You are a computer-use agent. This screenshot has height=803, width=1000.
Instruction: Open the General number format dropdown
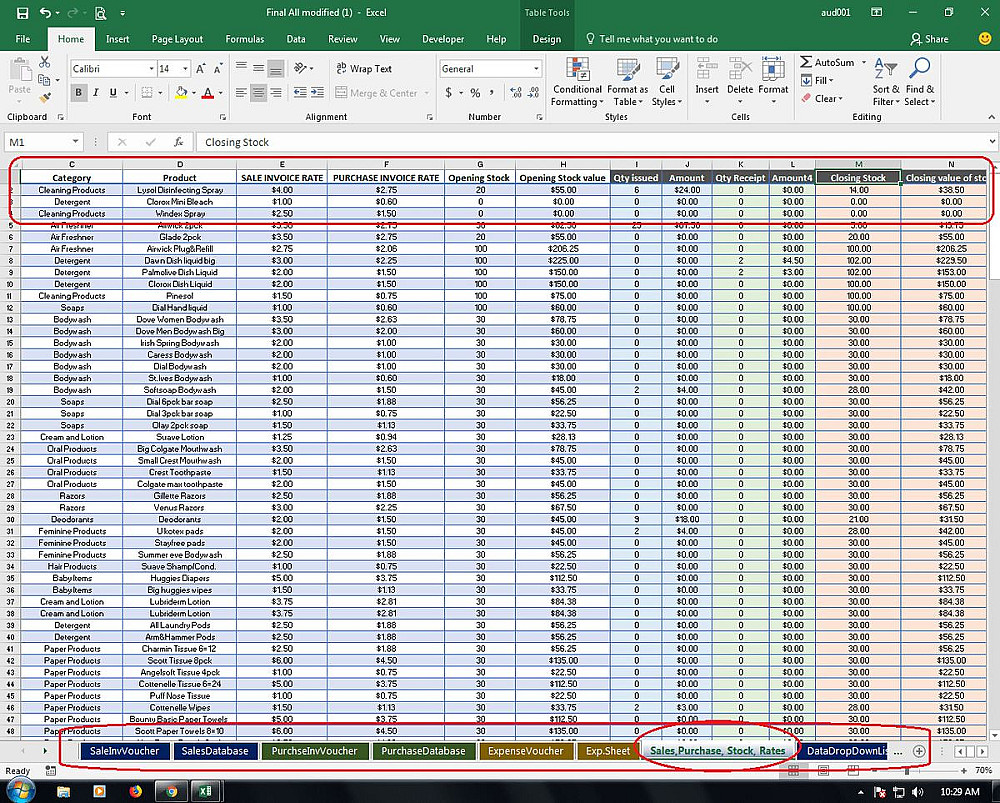point(536,69)
